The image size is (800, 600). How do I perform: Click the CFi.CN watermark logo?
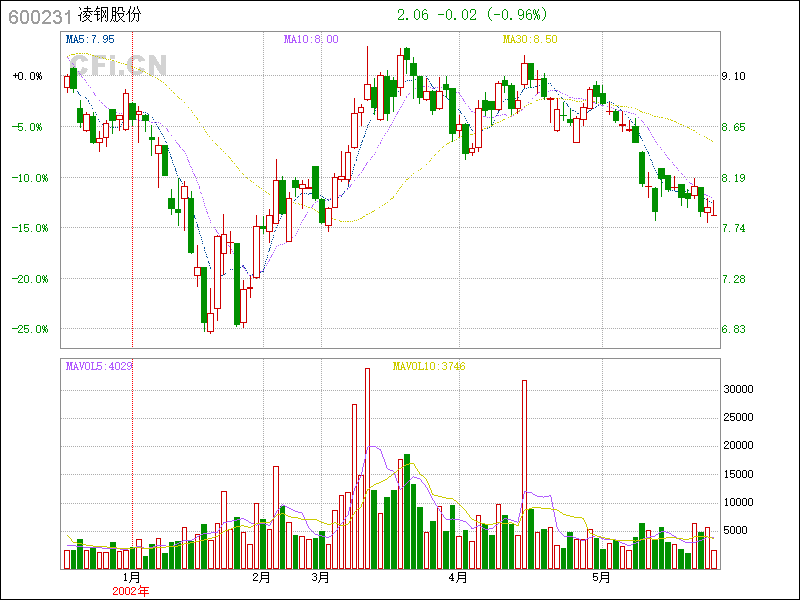pyautogui.click(x=117, y=65)
